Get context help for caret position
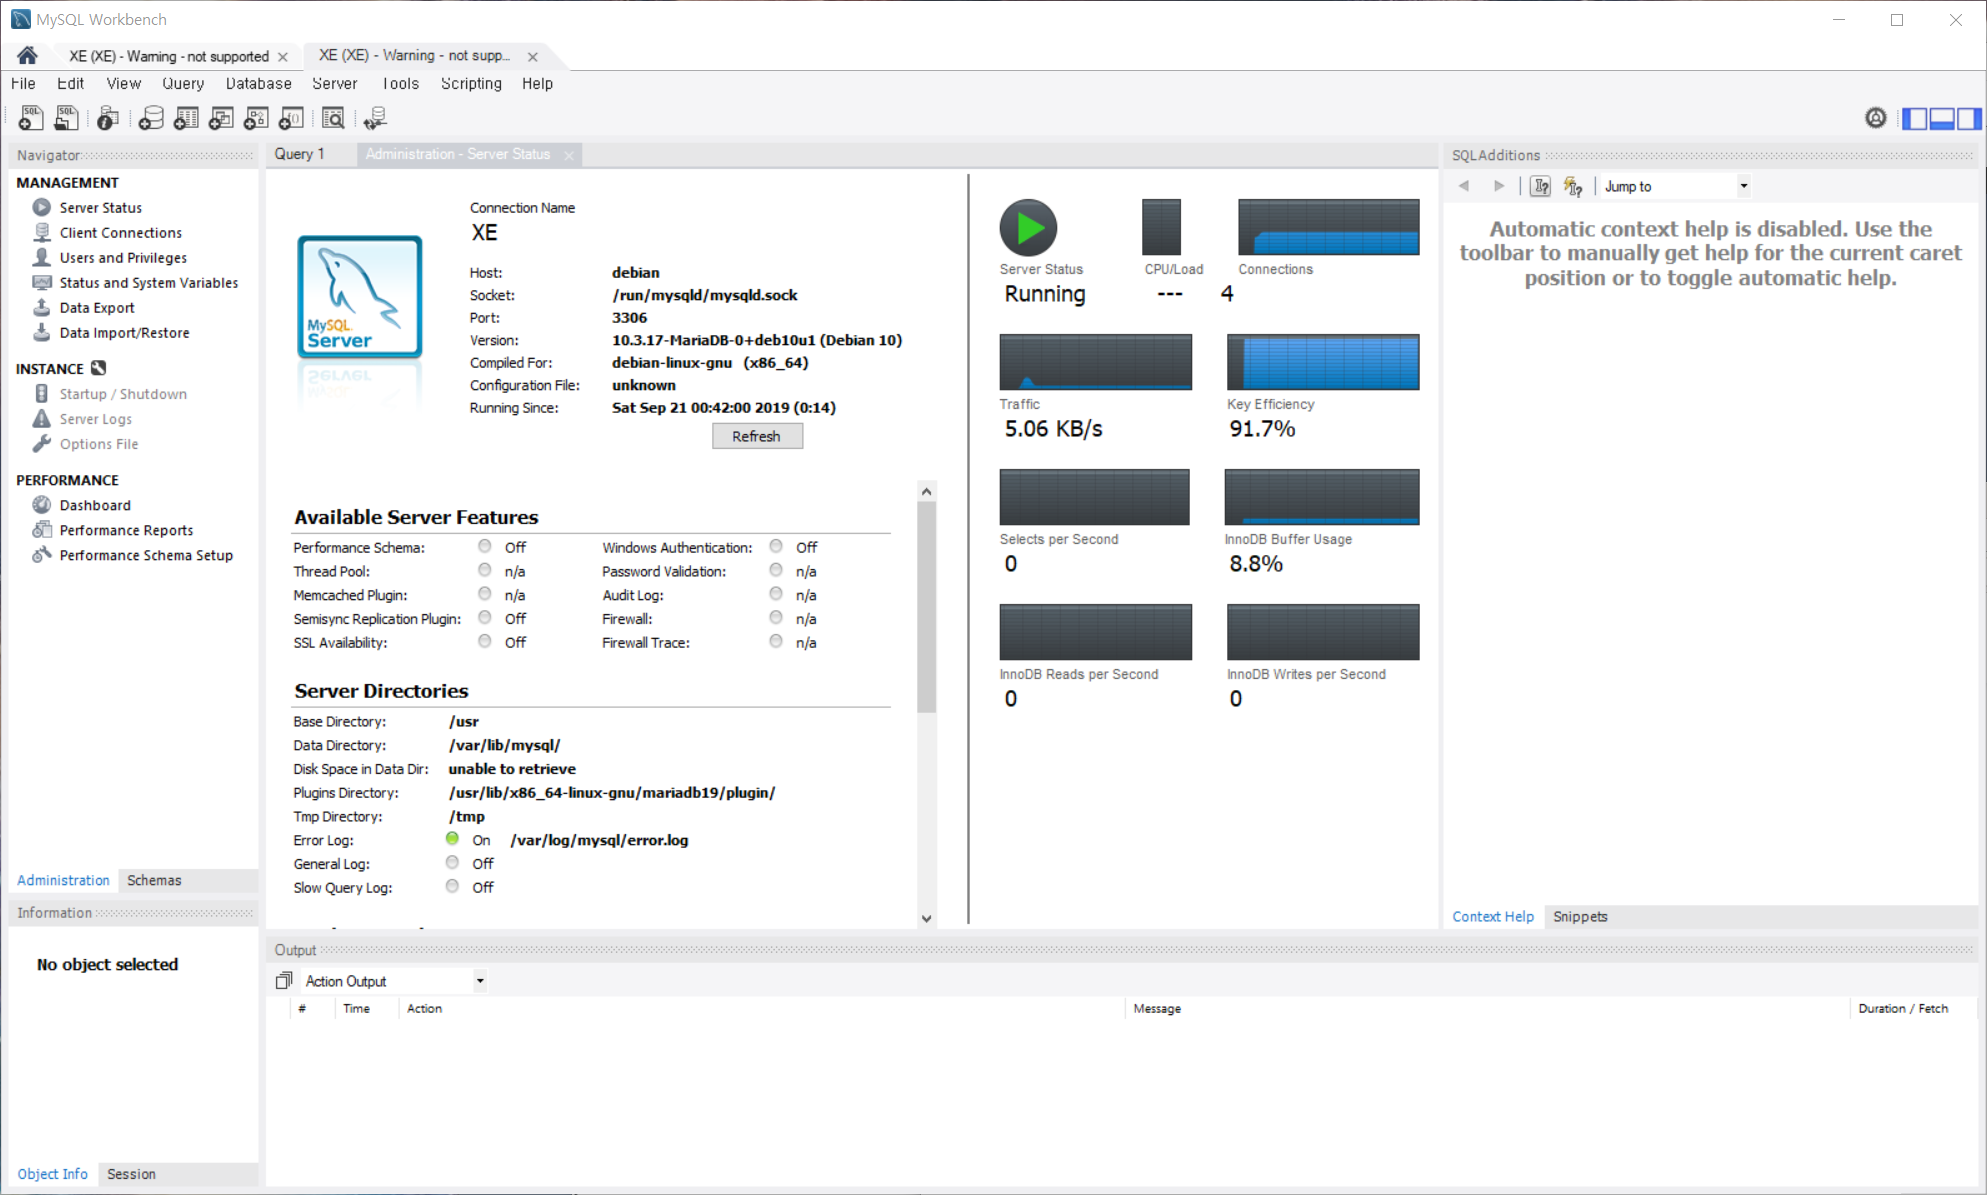Screen dimensions: 1987x1195 [1540, 186]
